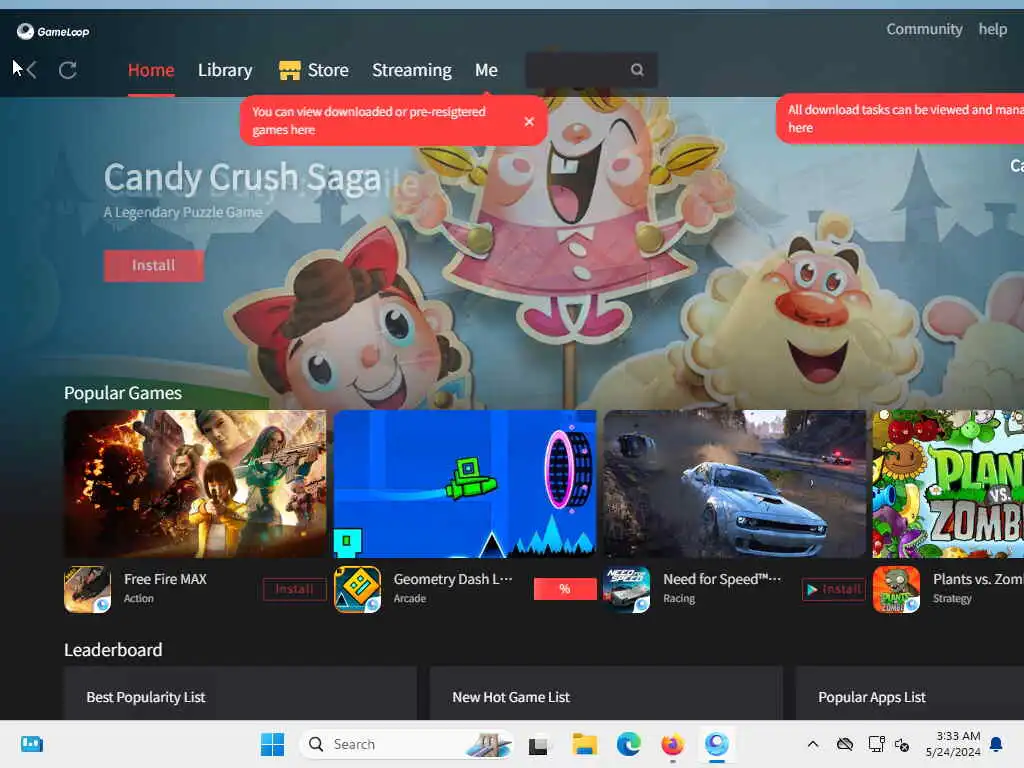Click the Free Fire MAX app icon
The height and width of the screenshot is (768, 1024).
click(88, 589)
